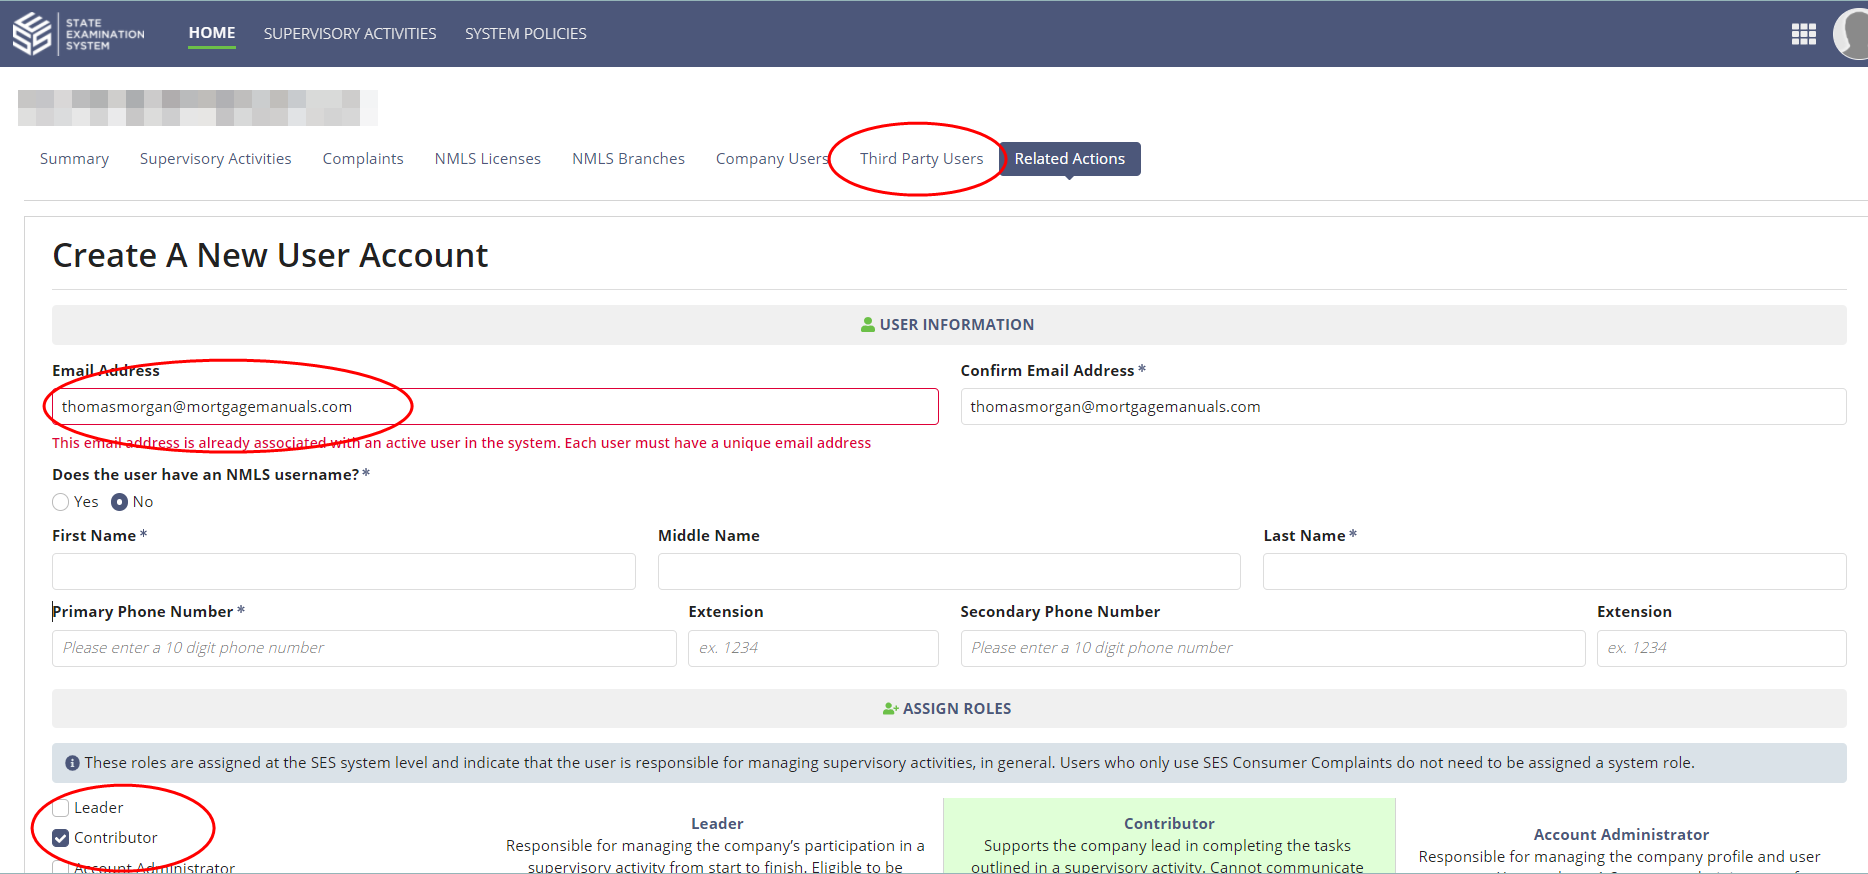Select the Related Actions tab
1868x874 pixels.
(1070, 159)
